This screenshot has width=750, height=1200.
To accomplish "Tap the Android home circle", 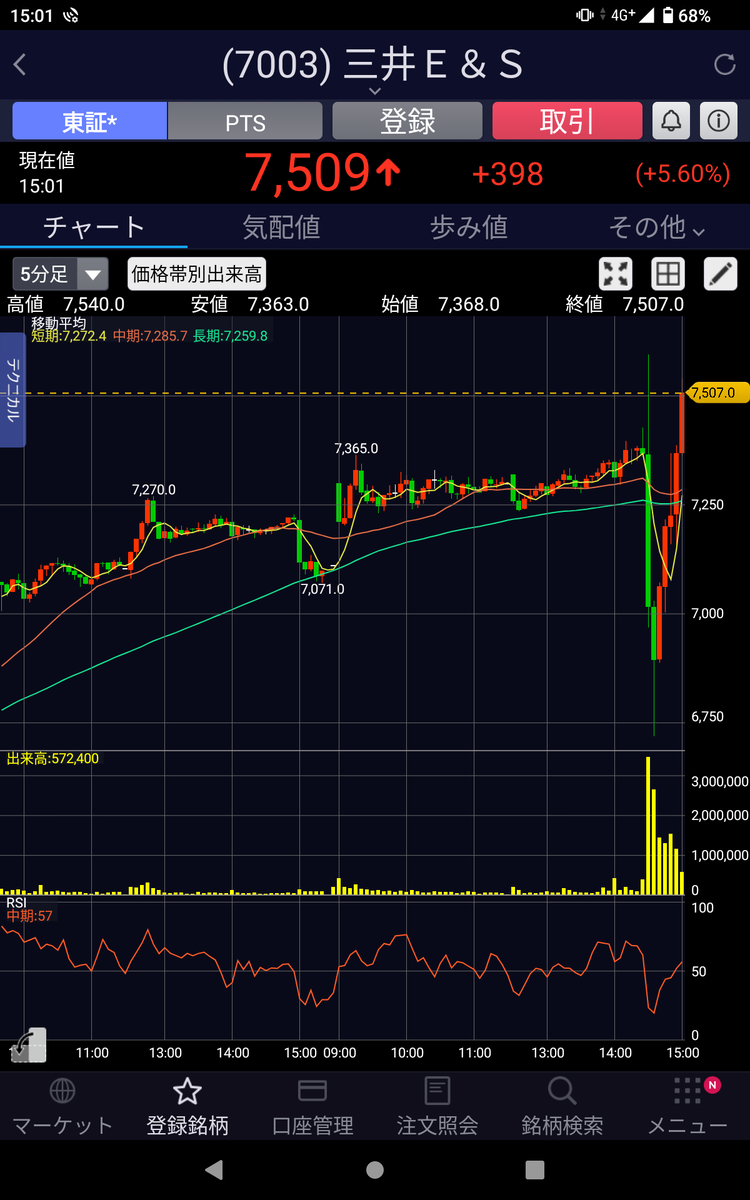I will (375, 1170).
